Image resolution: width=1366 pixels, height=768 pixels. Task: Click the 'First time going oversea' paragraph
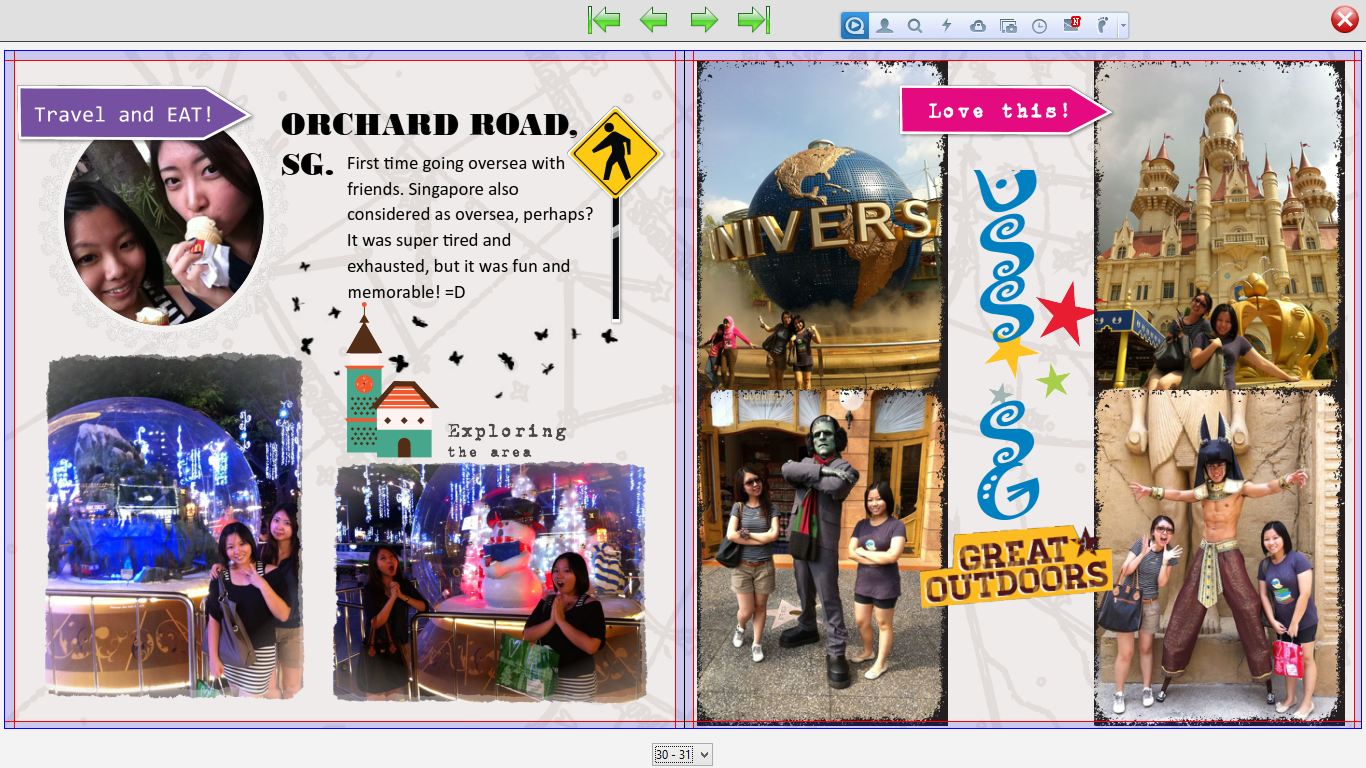[x=471, y=227]
